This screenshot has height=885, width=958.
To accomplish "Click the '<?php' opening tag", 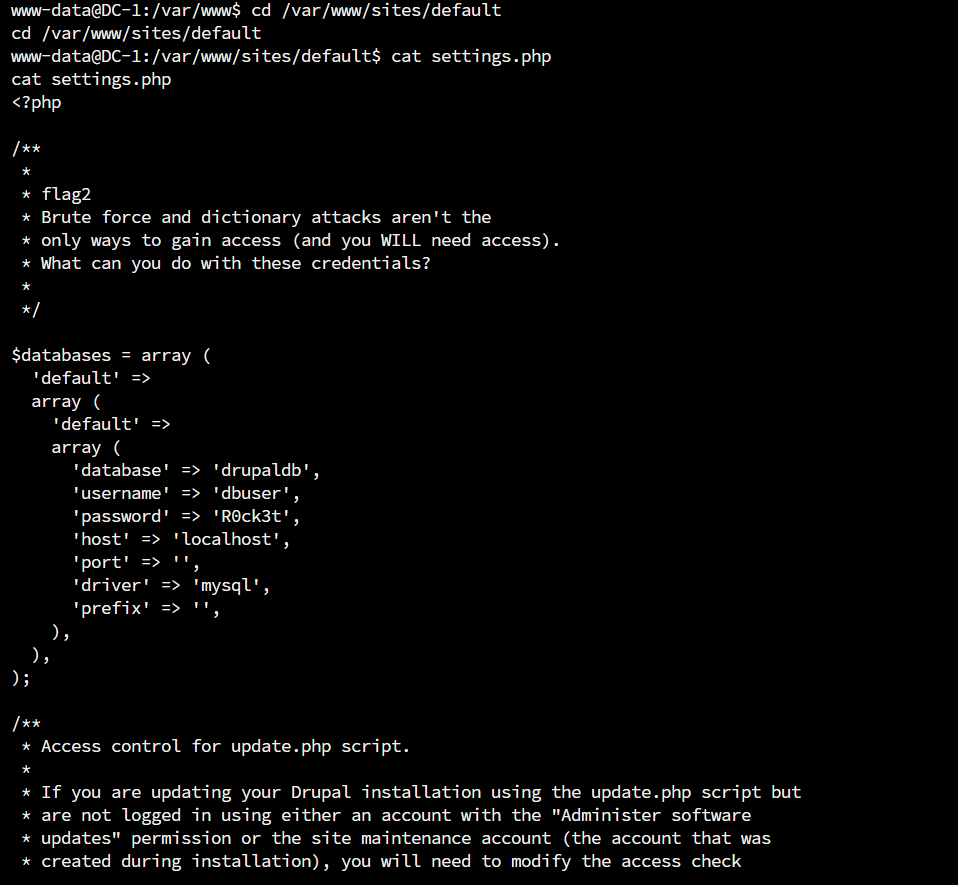I will click(37, 102).
